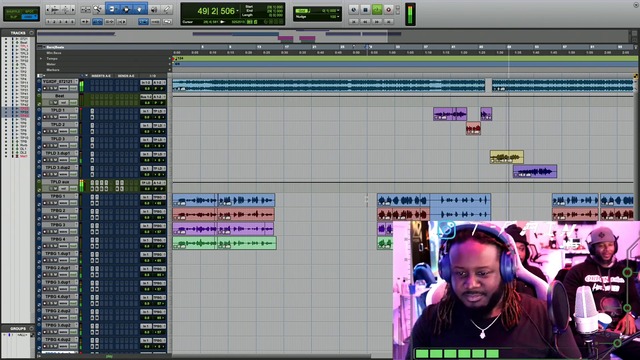Open TPLD 2 track view selector
The image size is (640, 360).
[x=64, y=131]
